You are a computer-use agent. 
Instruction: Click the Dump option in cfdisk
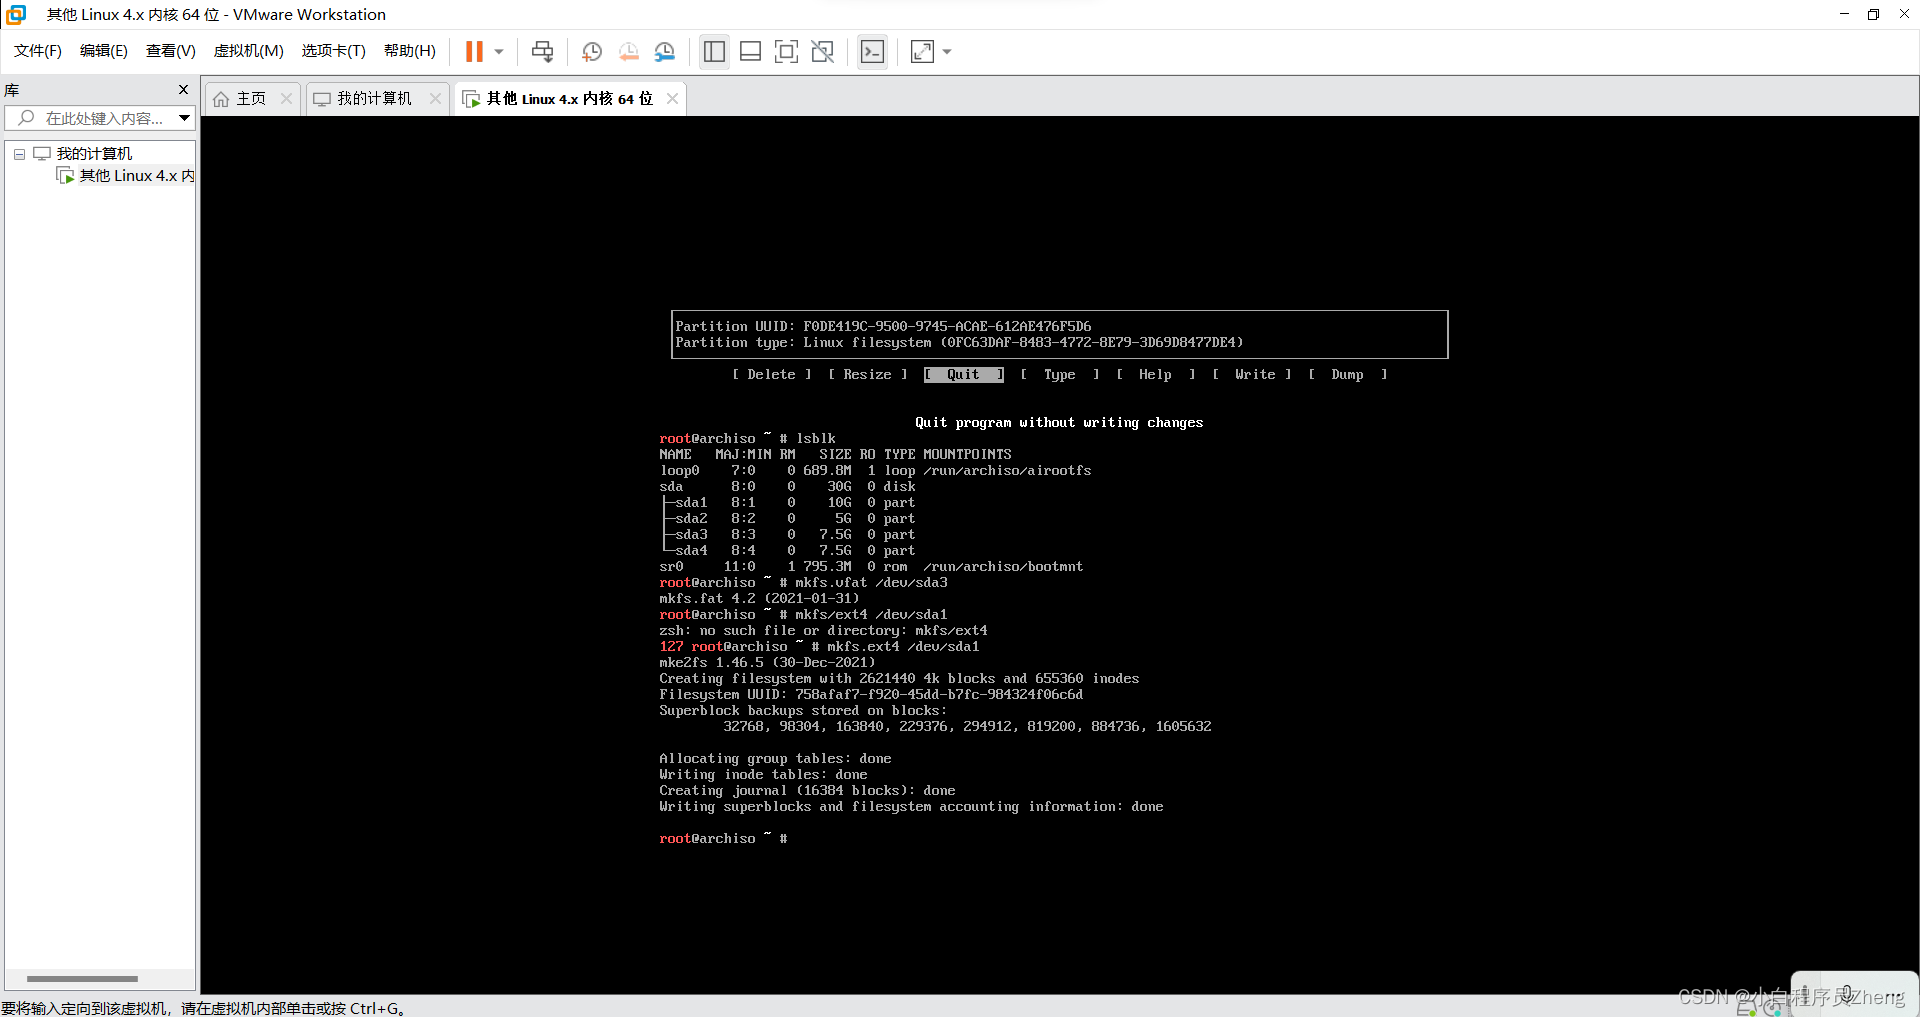click(1347, 374)
